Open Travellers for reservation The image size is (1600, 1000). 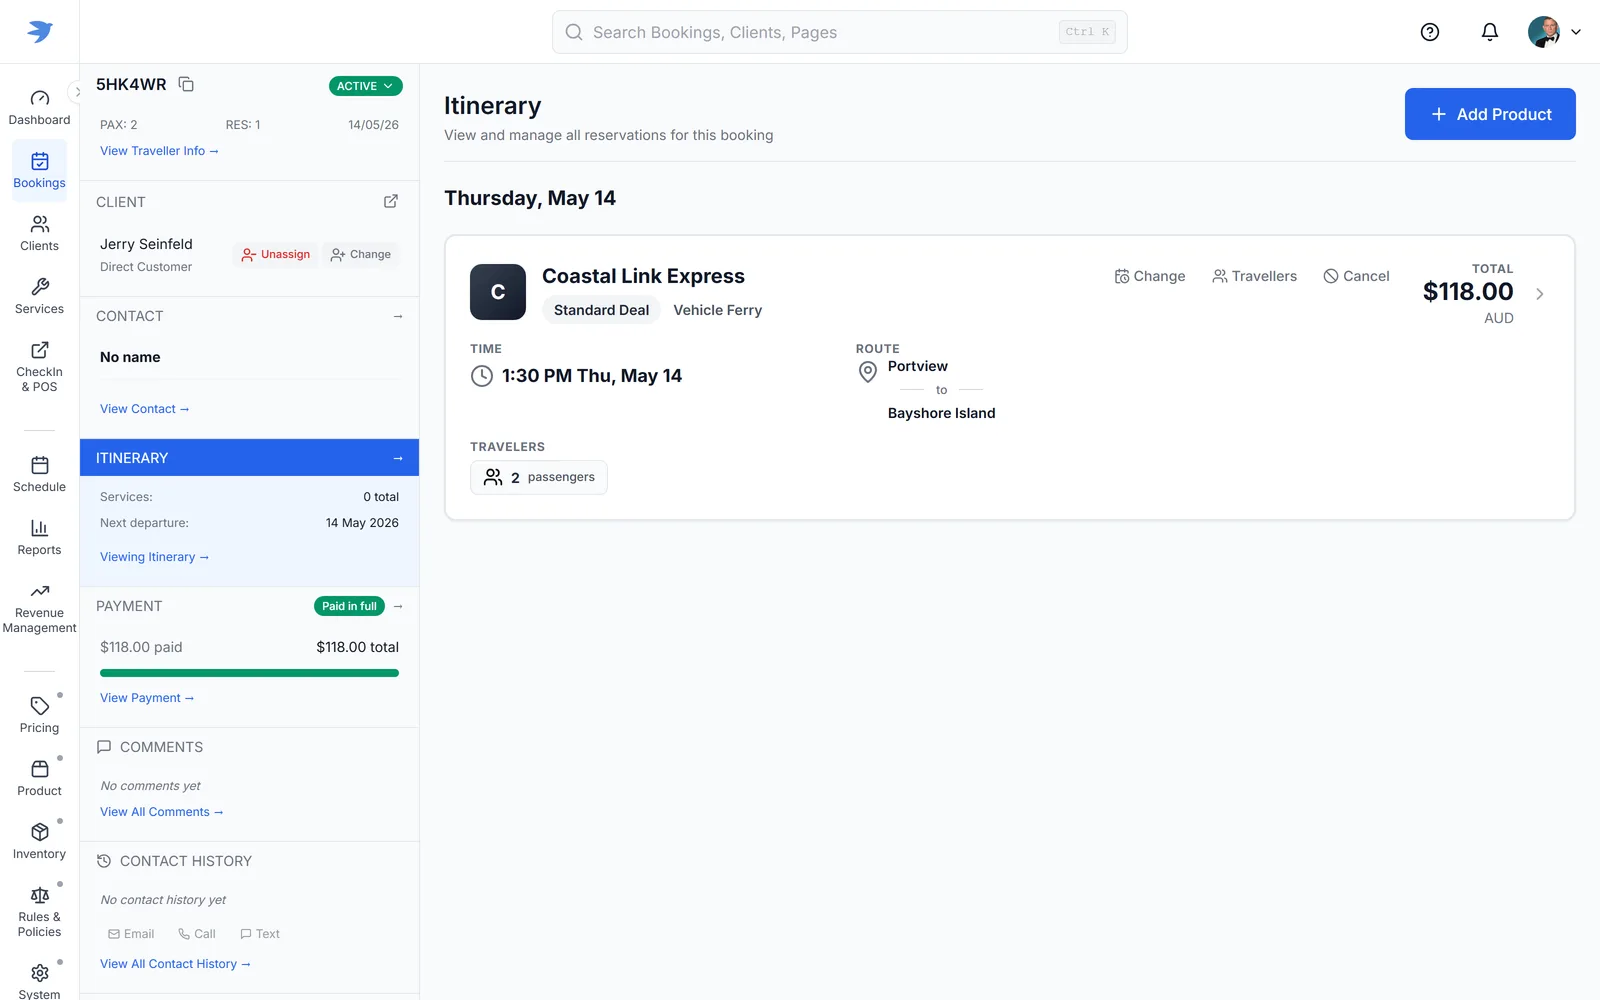[x=1254, y=276]
